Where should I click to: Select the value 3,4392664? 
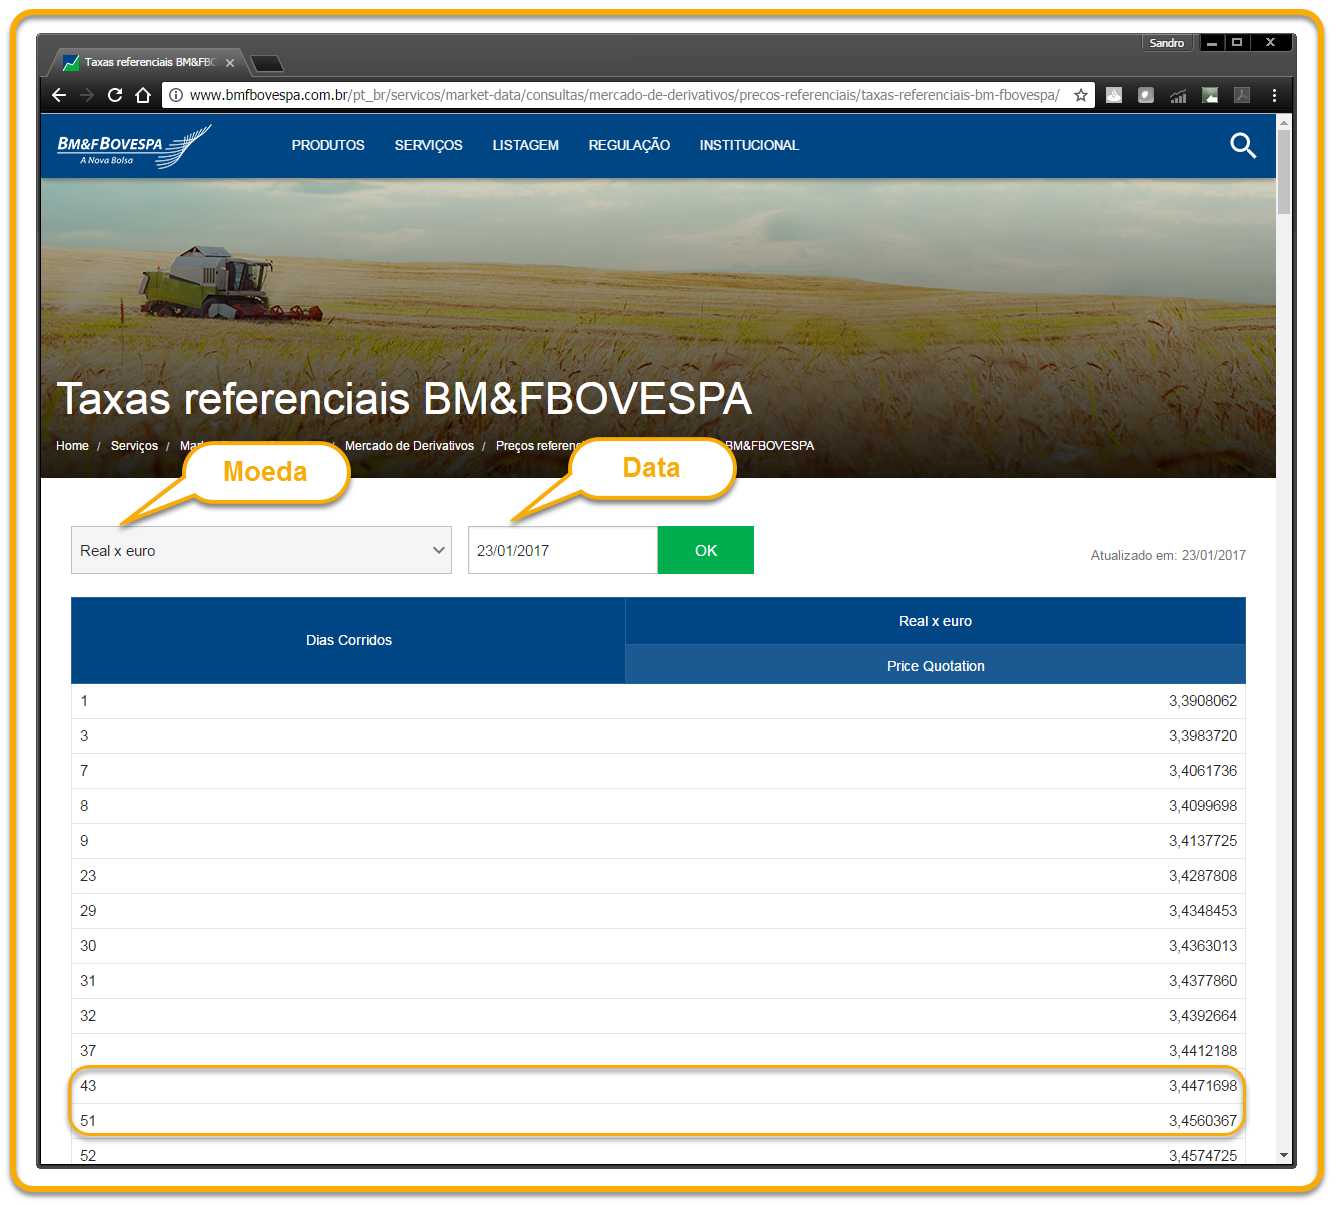[1203, 1016]
